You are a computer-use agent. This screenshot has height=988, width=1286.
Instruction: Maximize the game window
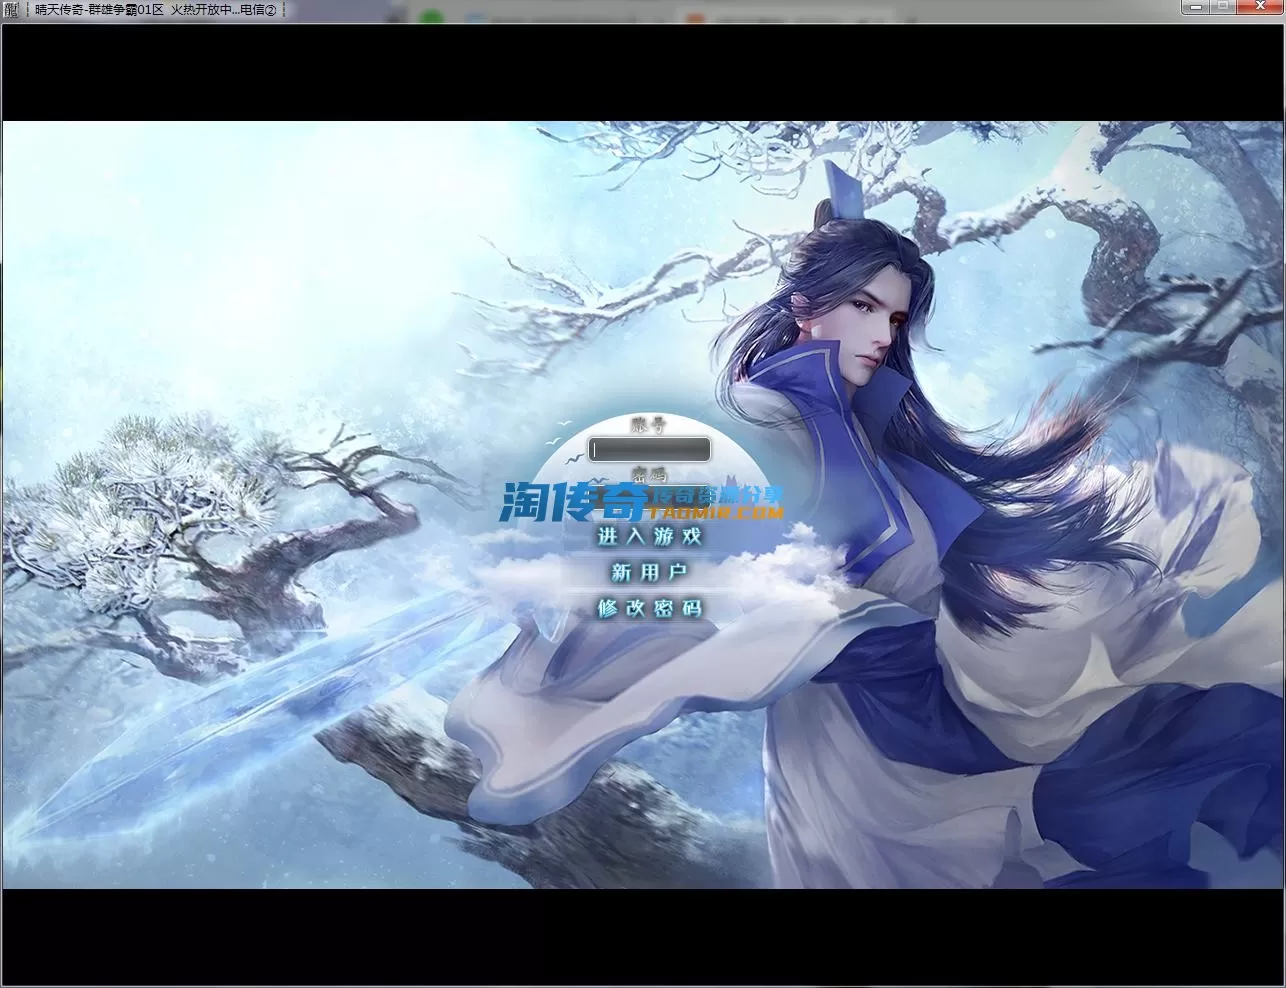tap(1222, 7)
